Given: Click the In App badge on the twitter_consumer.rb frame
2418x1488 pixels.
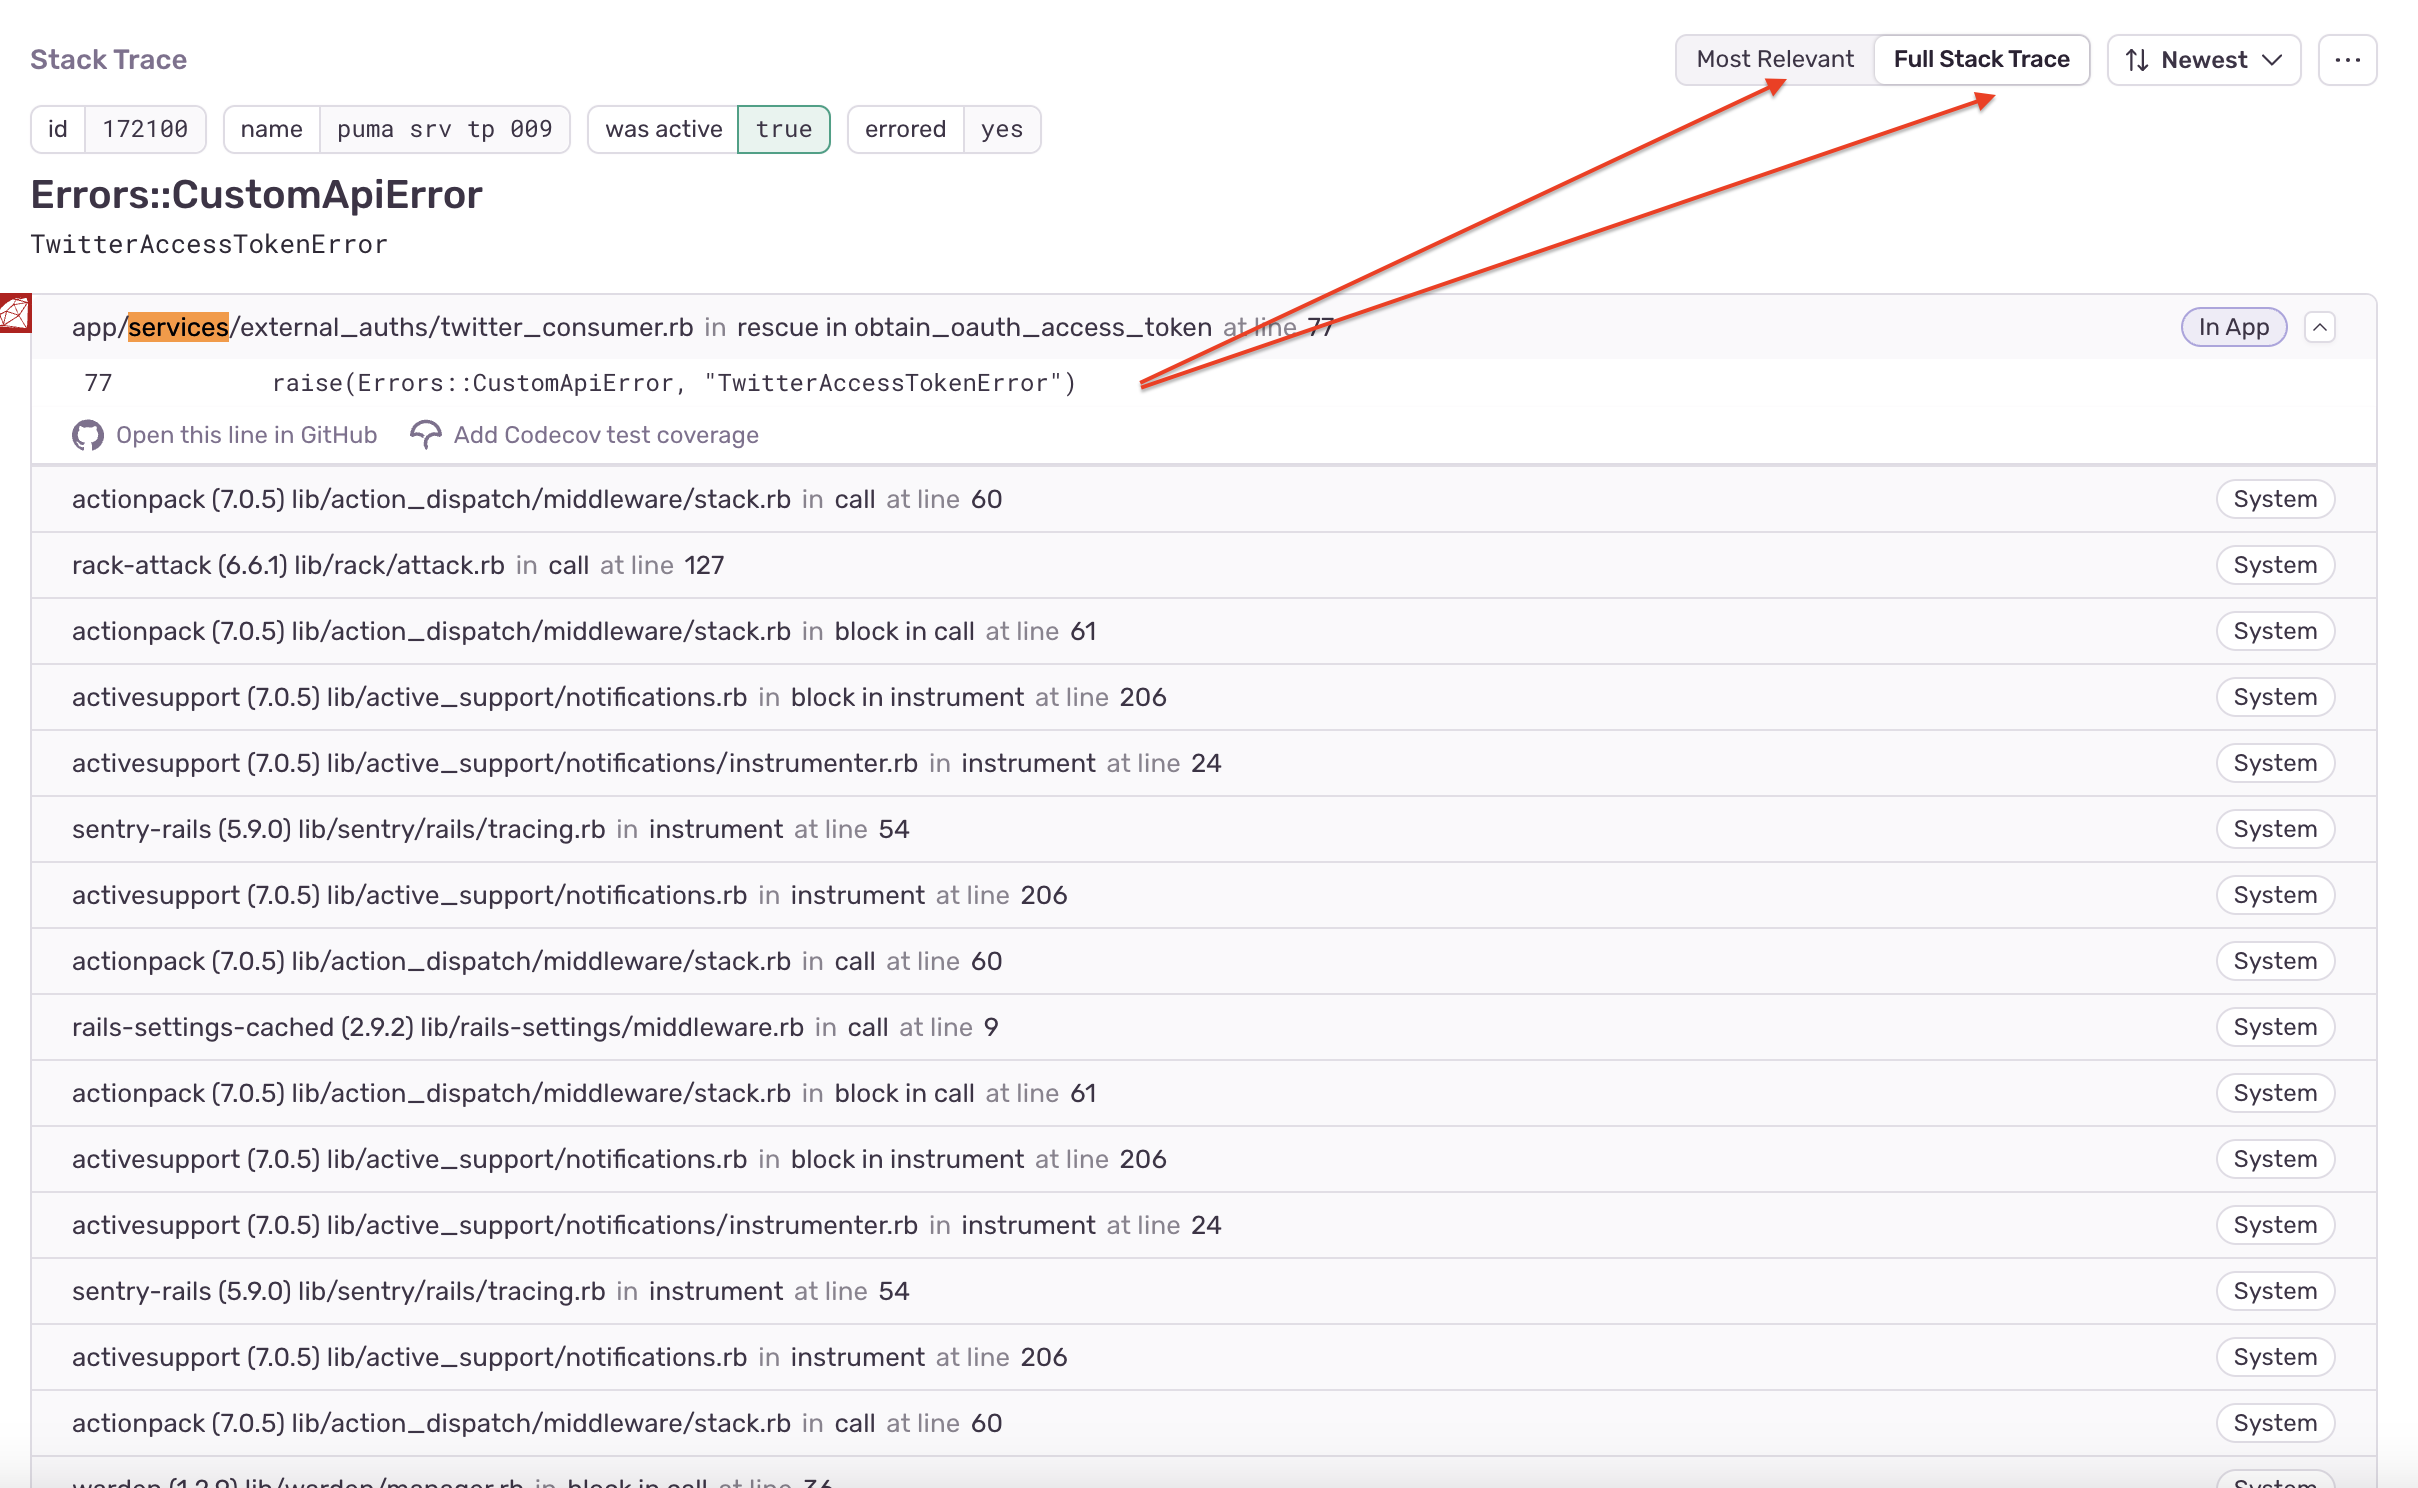Looking at the screenshot, I should click(x=2233, y=327).
